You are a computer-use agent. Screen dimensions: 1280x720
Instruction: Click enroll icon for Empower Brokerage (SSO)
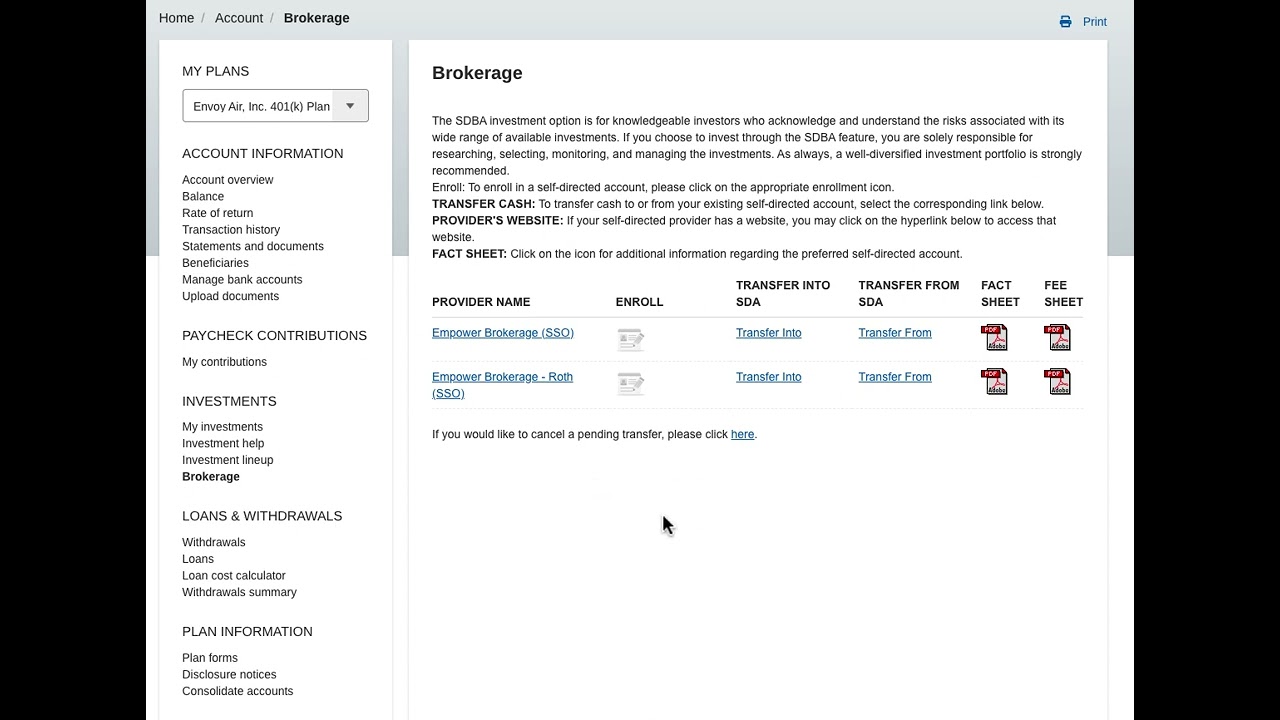630,340
